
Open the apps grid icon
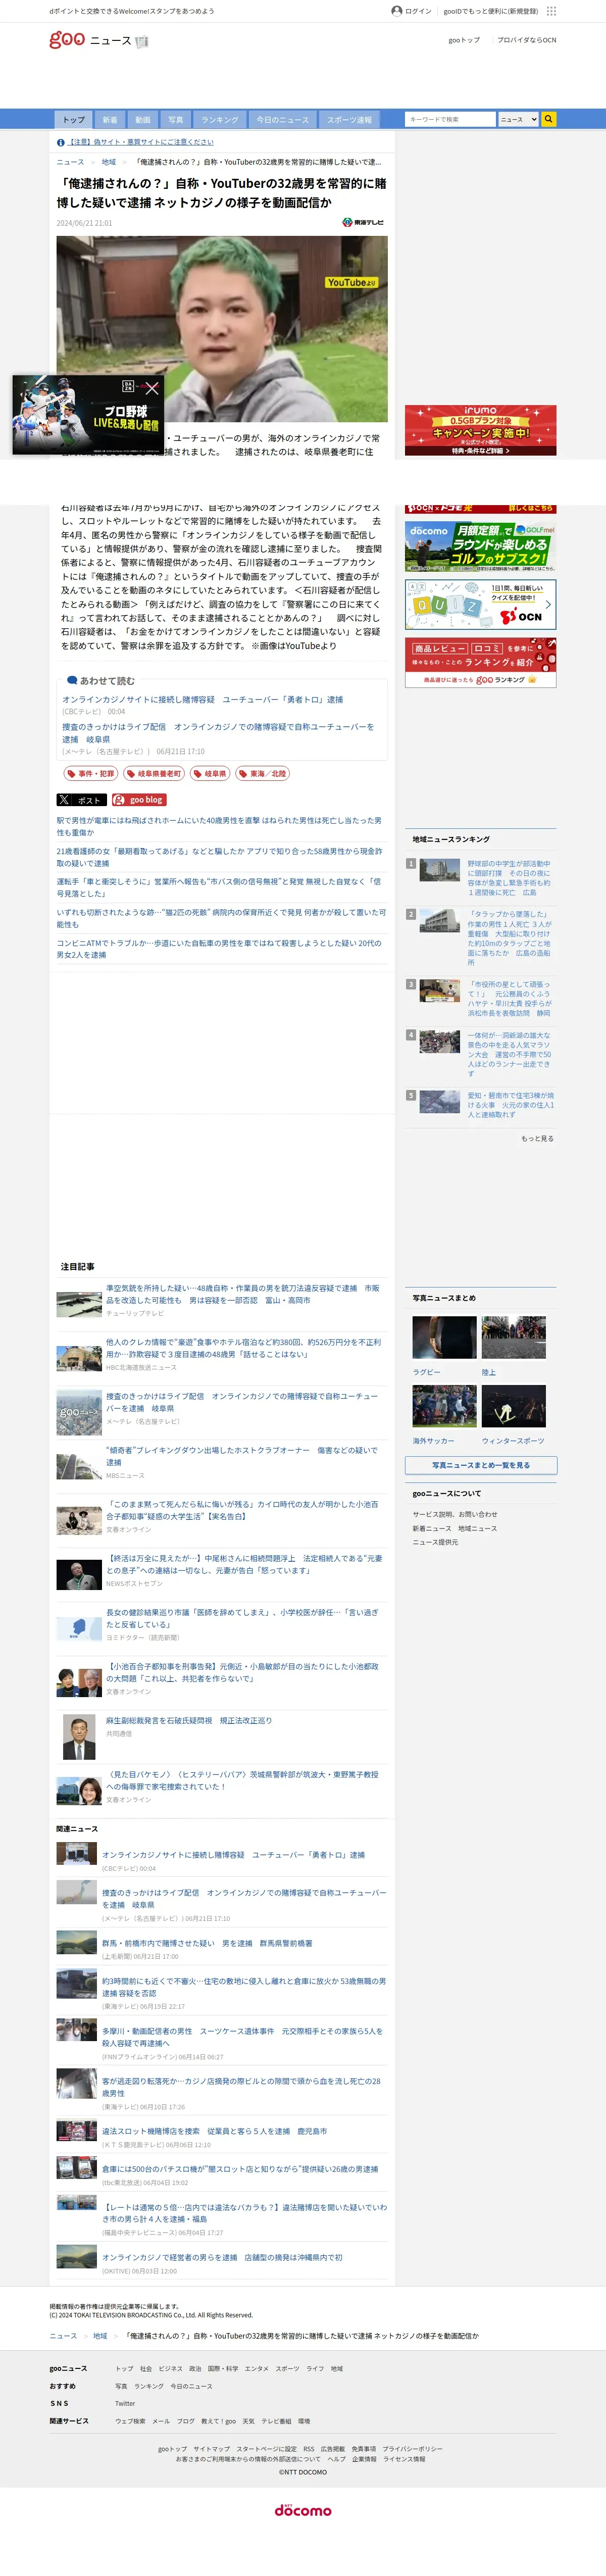coord(551,11)
